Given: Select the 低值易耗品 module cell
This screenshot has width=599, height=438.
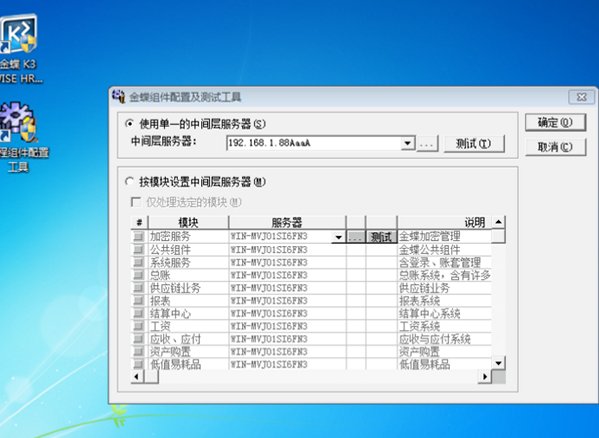Looking at the screenshot, I should [x=188, y=364].
